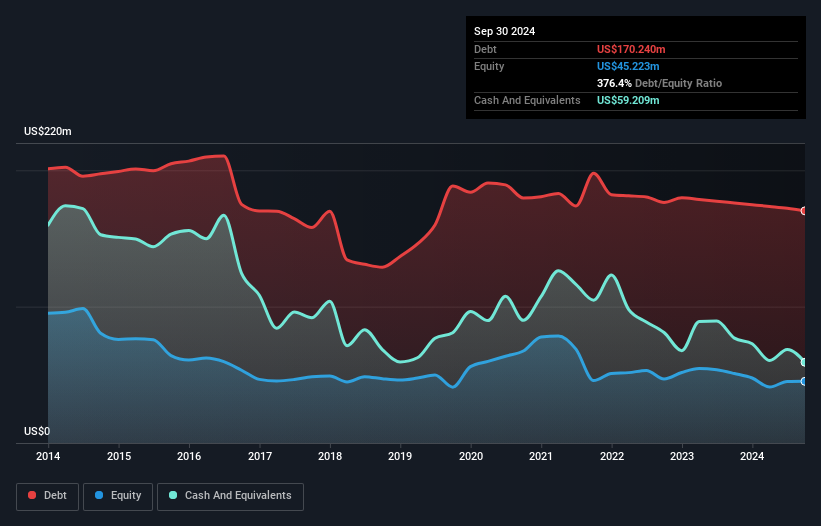Click the 2017 x-axis label
This screenshot has width=821, height=526.
260,456
